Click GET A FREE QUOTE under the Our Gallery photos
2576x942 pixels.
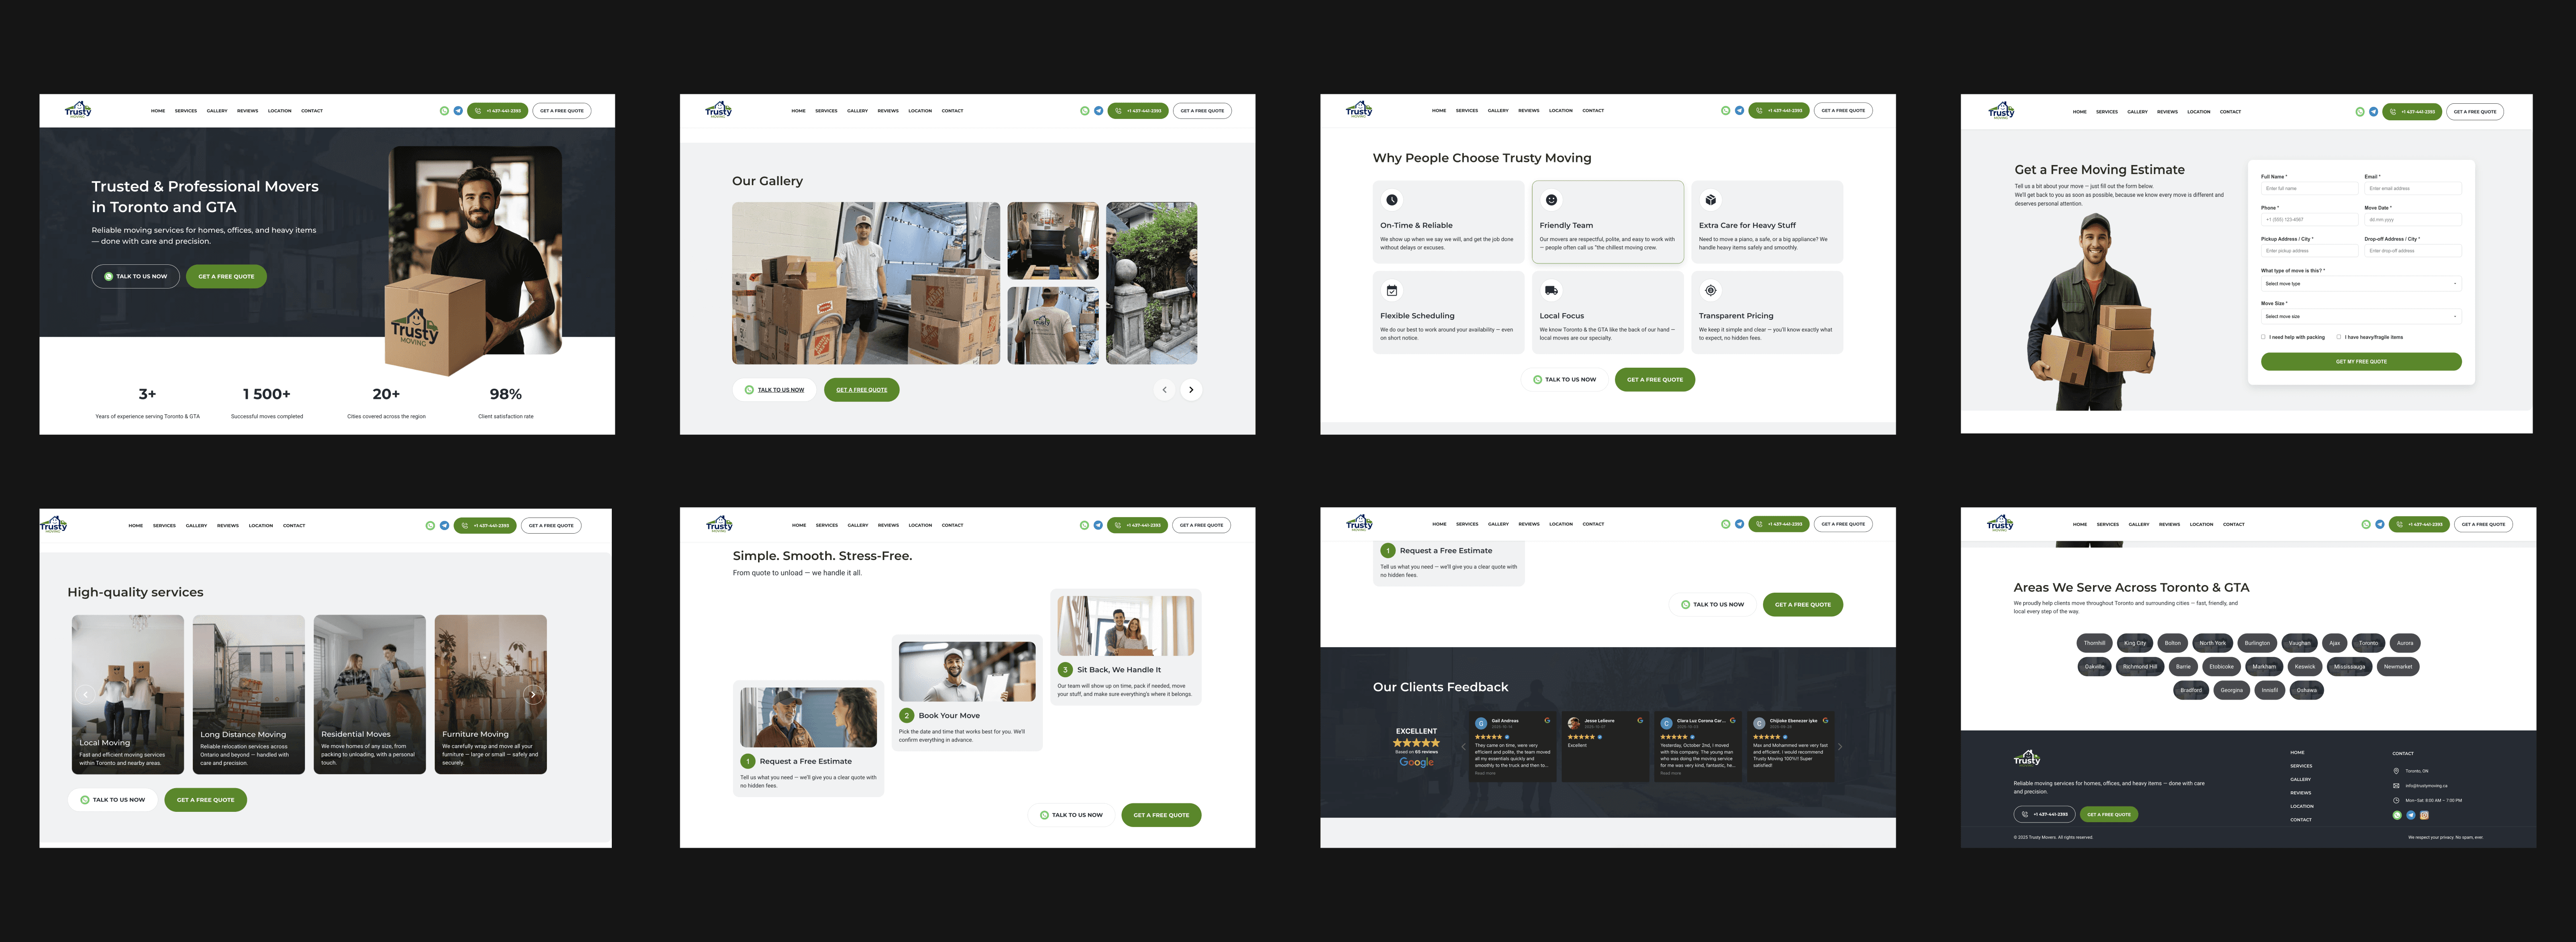coord(861,390)
